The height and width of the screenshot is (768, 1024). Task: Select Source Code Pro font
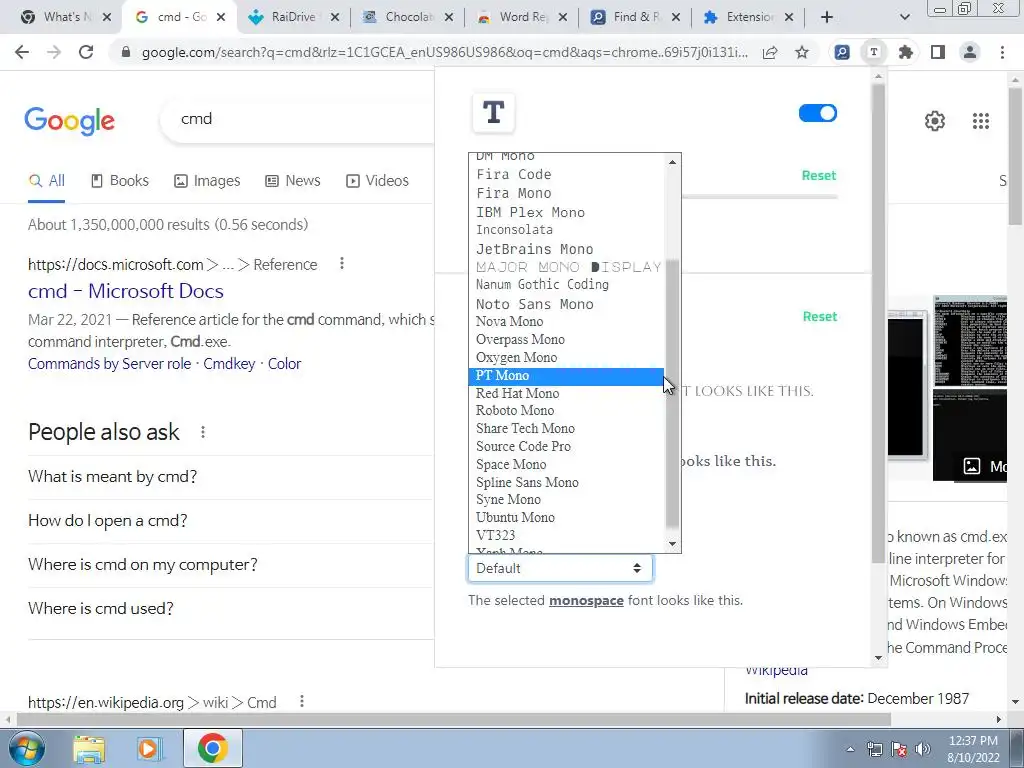(566, 447)
